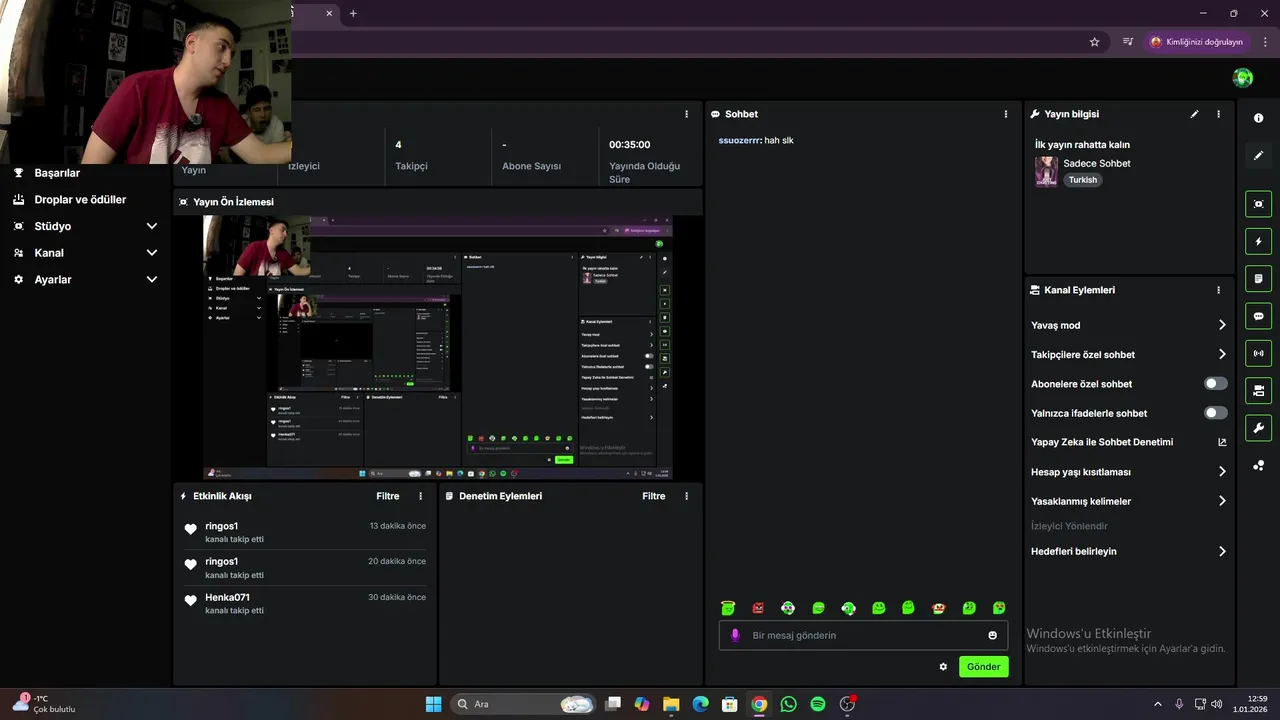Enable Abonelere özel sohbet toggle

[x=1215, y=384]
